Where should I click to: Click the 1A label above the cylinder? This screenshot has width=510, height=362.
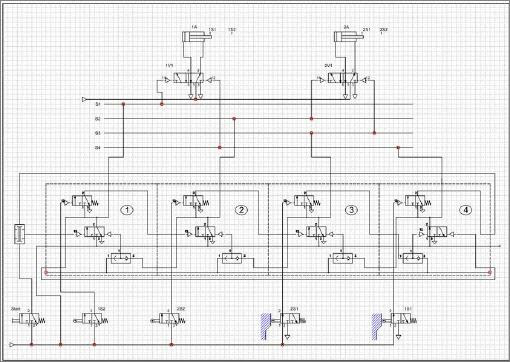(x=194, y=27)
